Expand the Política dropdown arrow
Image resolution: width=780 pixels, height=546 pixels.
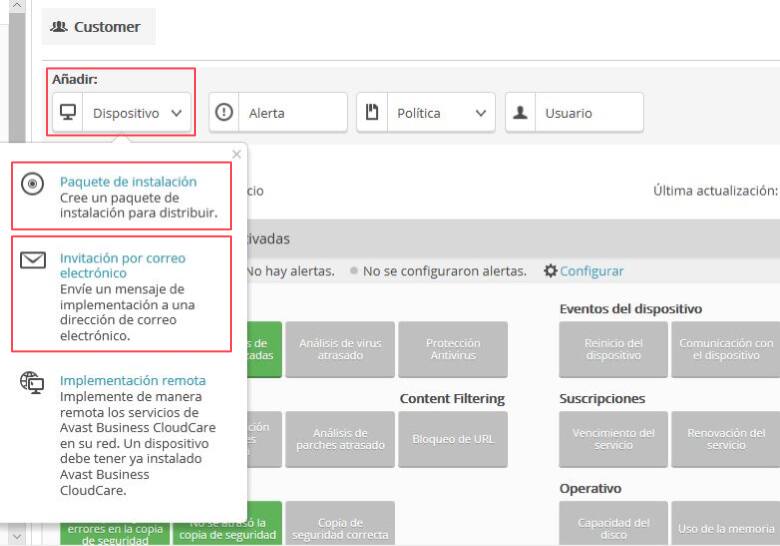[481, 113]
